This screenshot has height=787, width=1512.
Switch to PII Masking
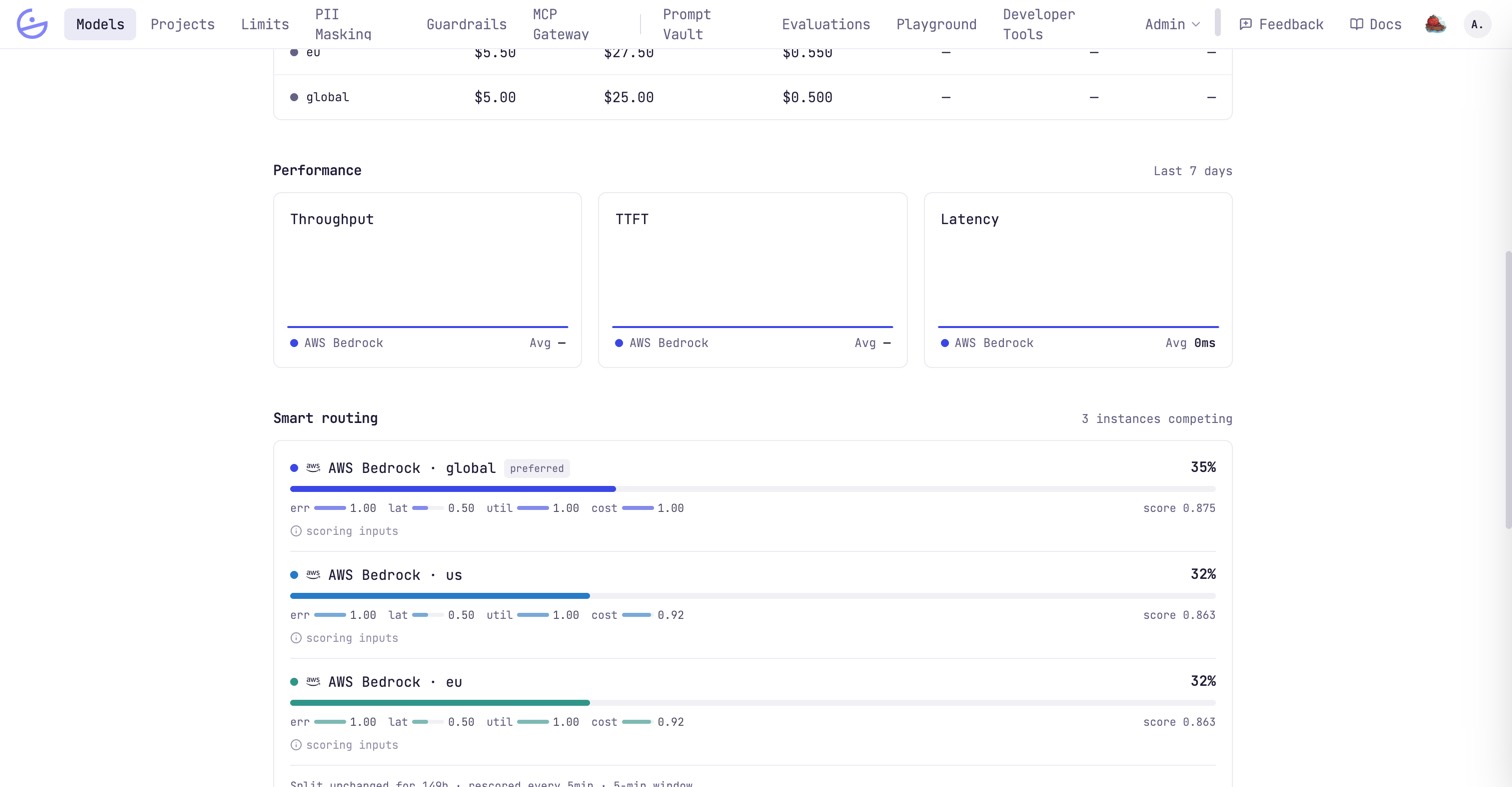point(343,24)
